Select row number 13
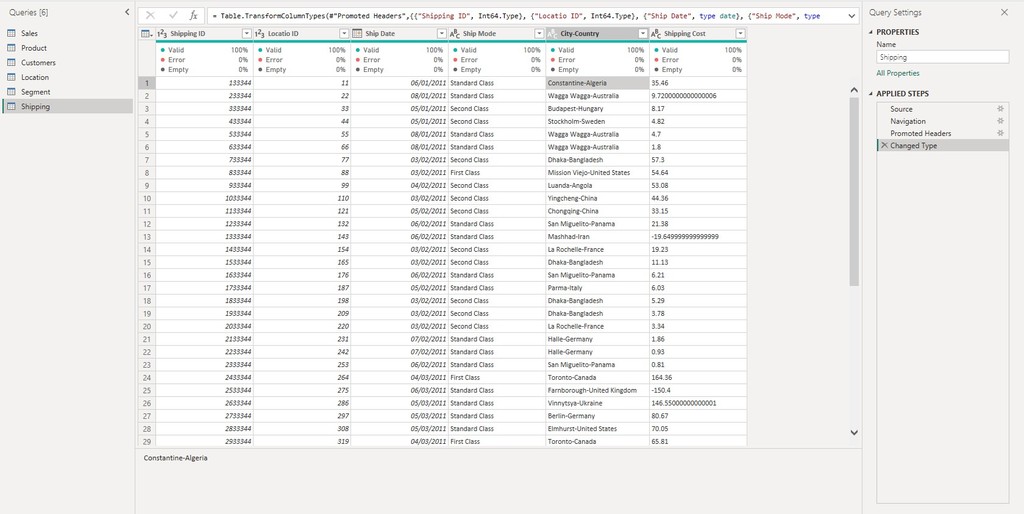Image resolution: width=1024 pixels, height=514 pixels. click(147, 236)
